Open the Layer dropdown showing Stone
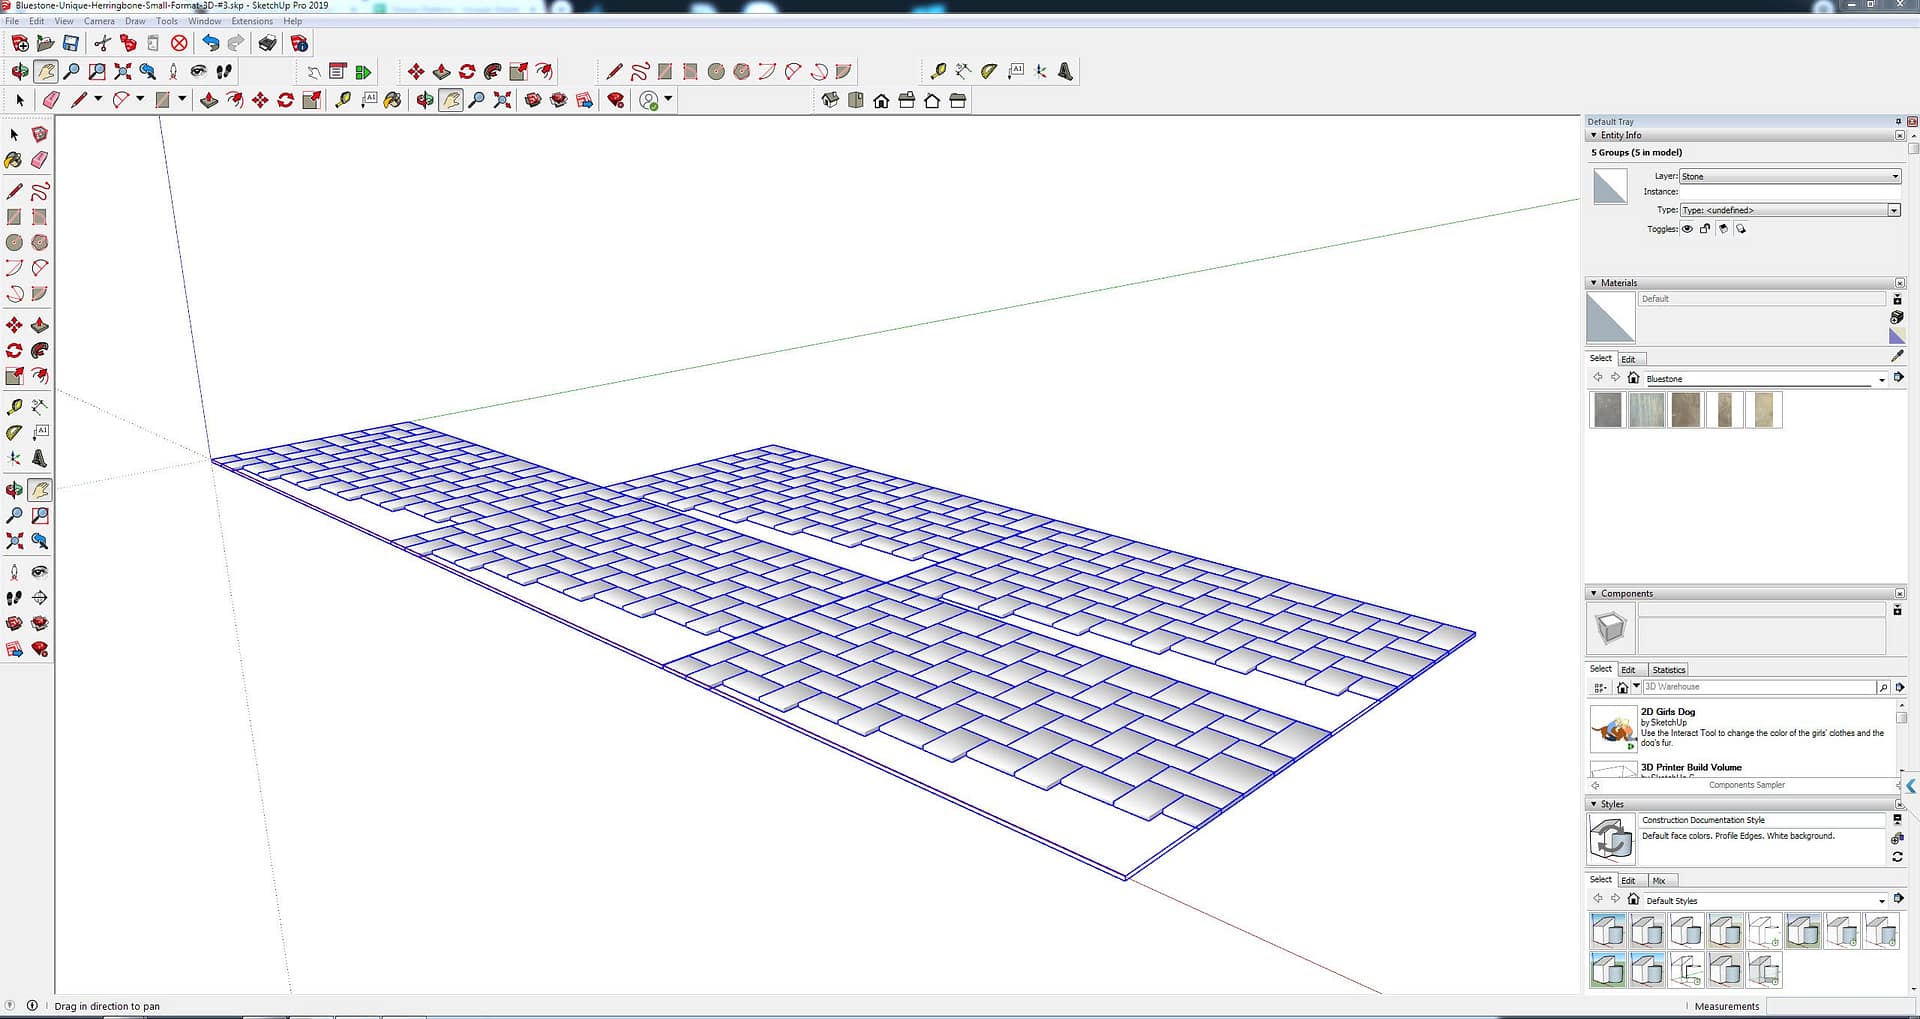The width and height of the screenshot is (1920, 1019). tap(1789, 176)
